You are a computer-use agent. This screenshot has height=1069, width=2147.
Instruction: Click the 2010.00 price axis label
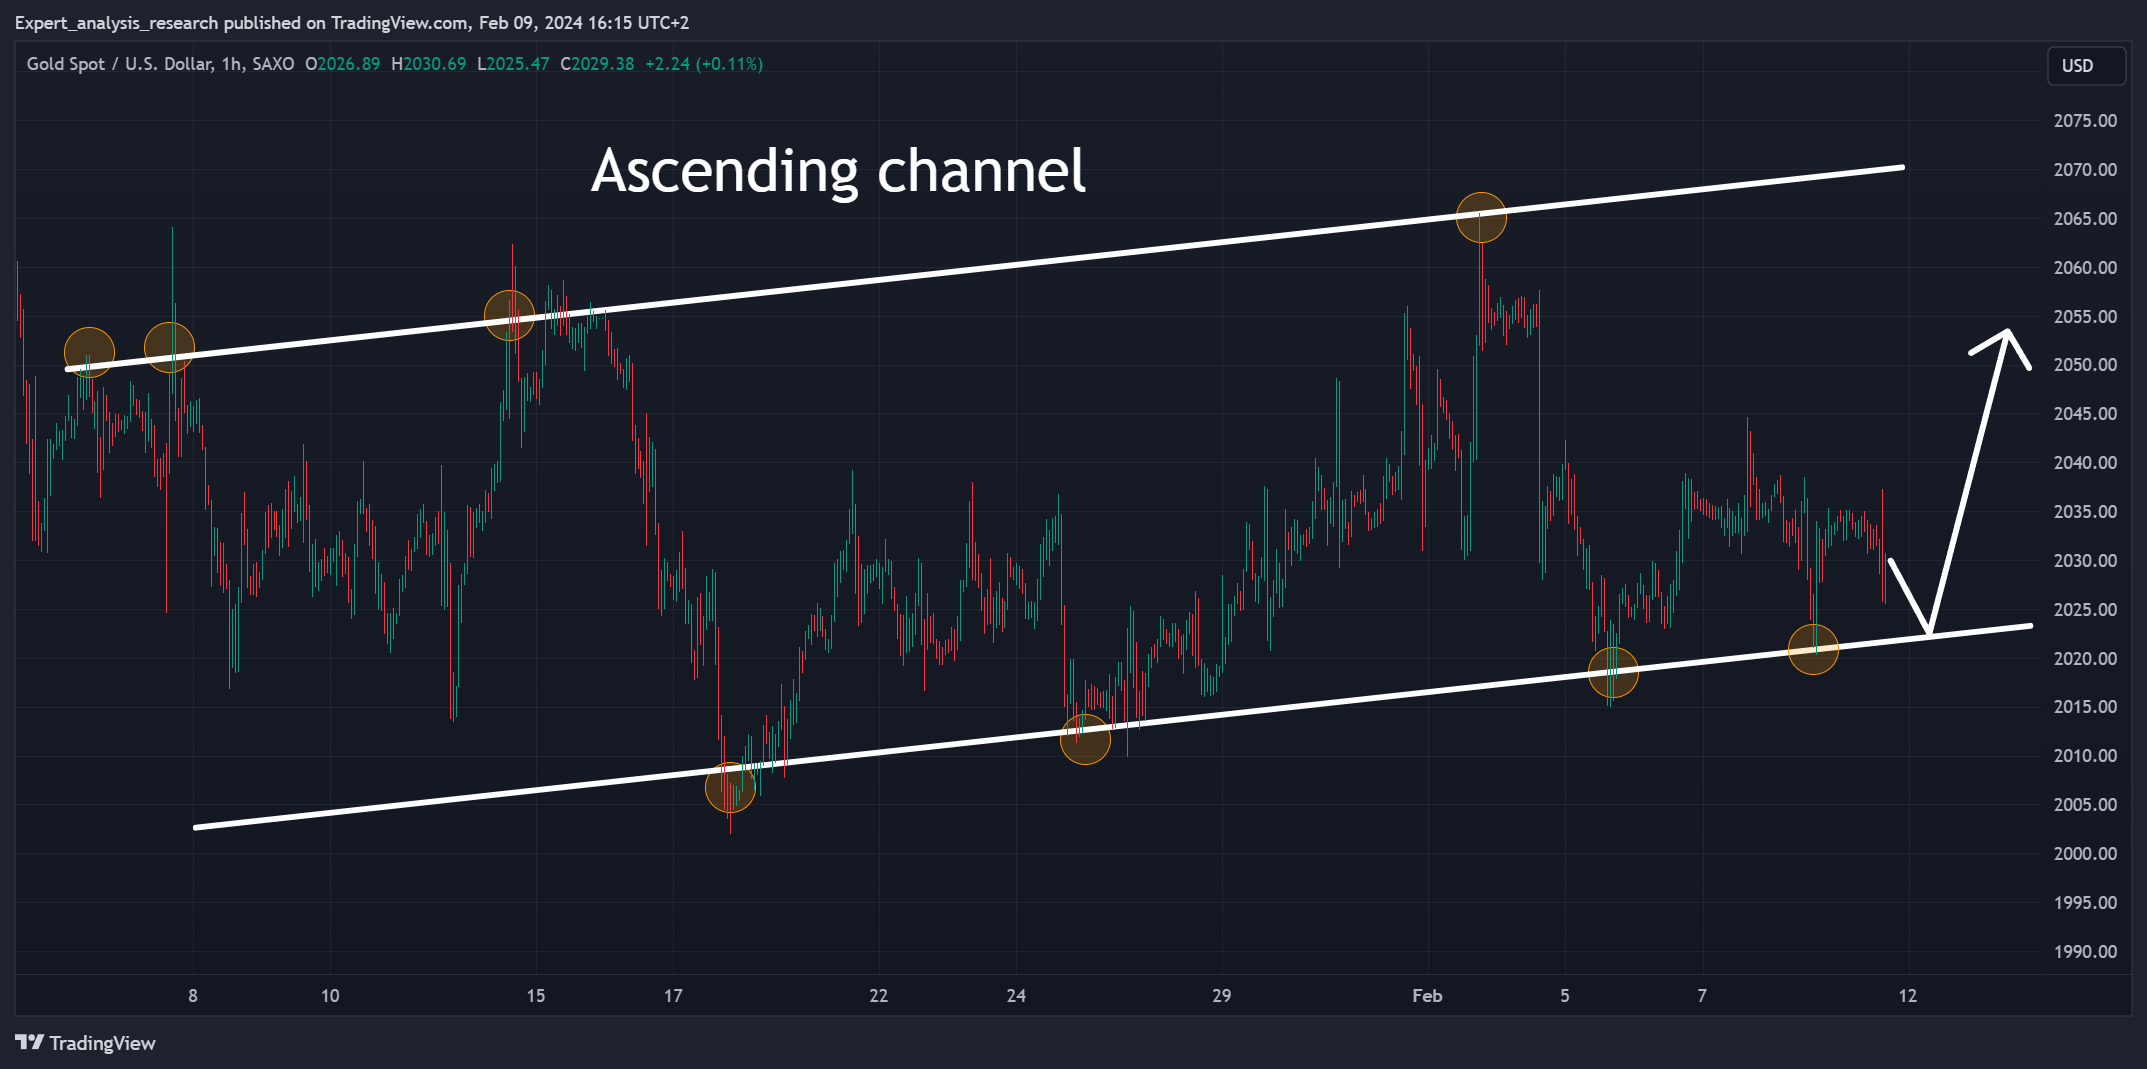point(2085,756)
